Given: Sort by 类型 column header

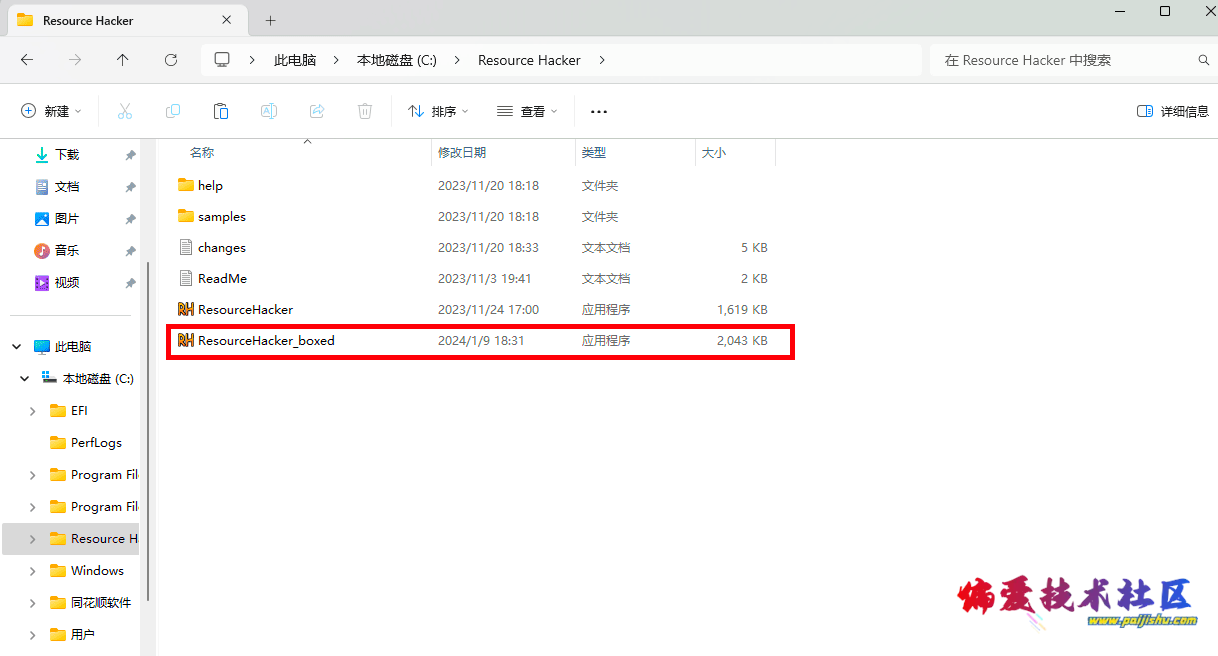Looking at the screenshot, I should coord(594,153).
